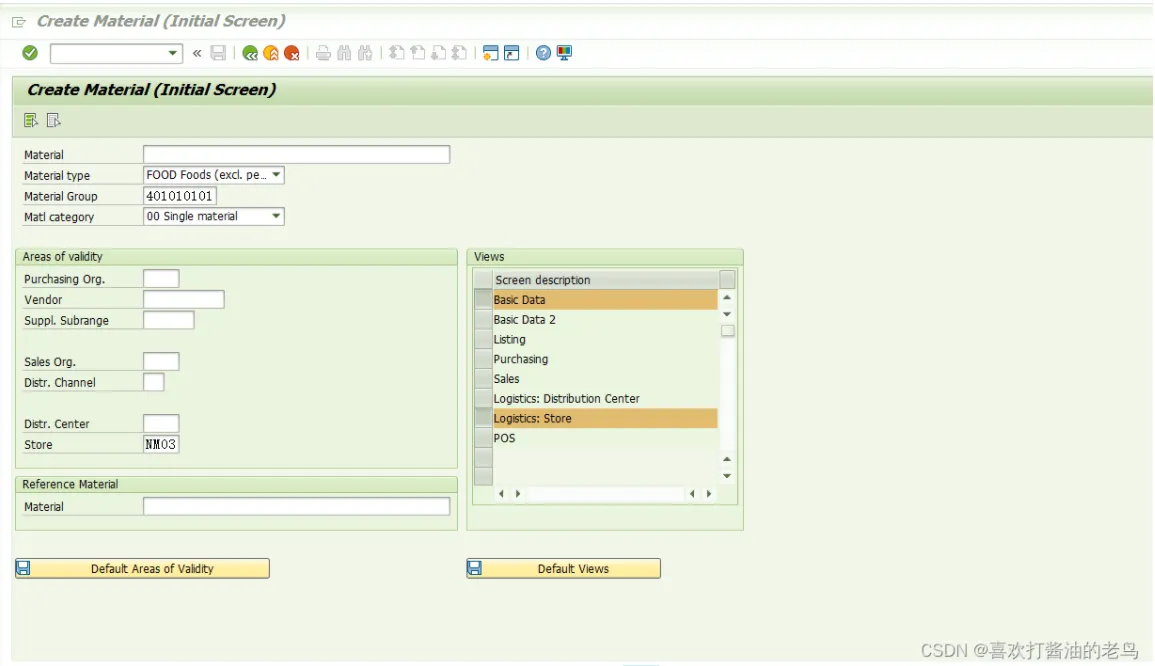Toggle the row selector for POS
The width and height of the screenshot is (1155, 666).
point(483,438)
